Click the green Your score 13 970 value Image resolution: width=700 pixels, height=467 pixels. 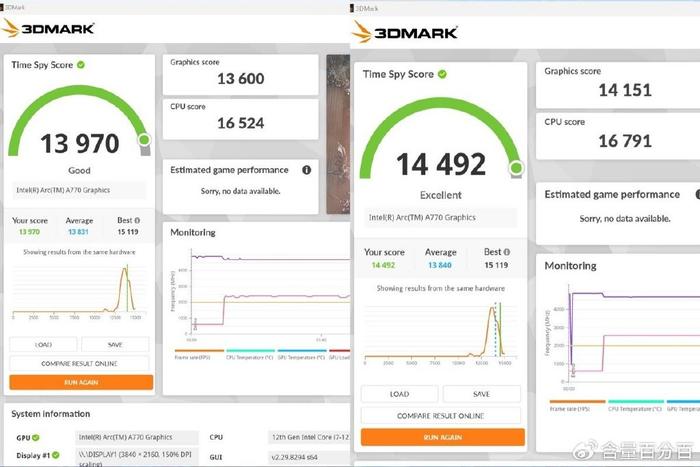tap(29, 232)
